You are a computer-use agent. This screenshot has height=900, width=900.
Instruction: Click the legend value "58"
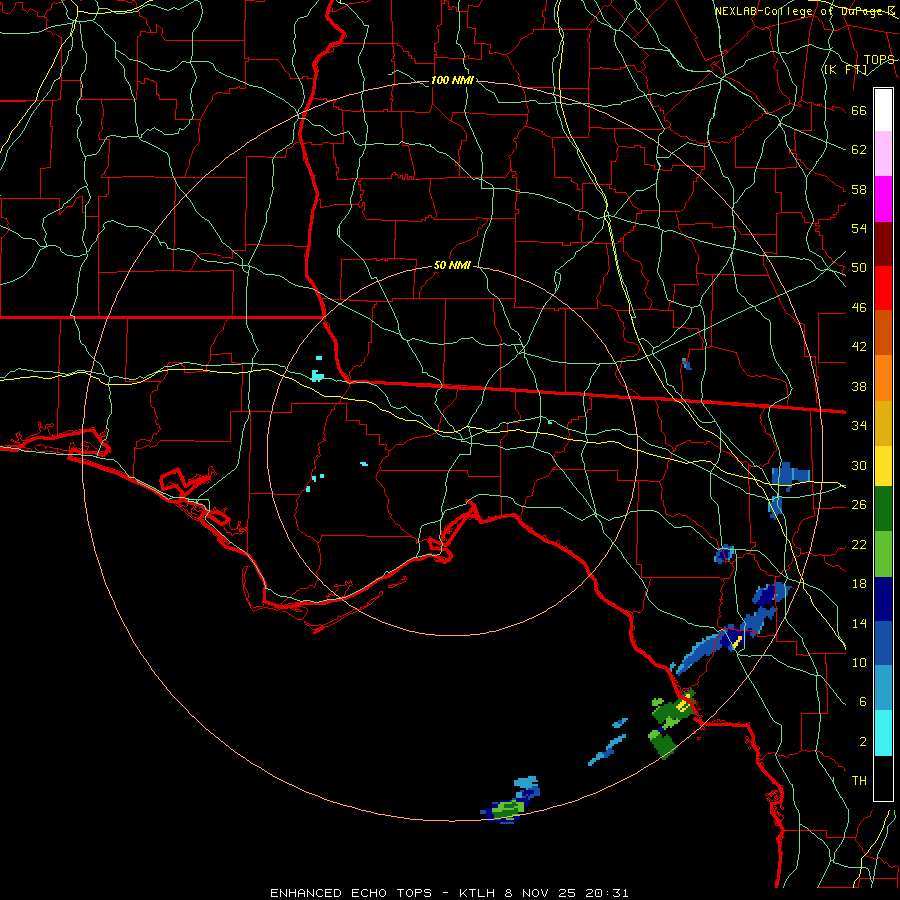[x=859, y=189]
